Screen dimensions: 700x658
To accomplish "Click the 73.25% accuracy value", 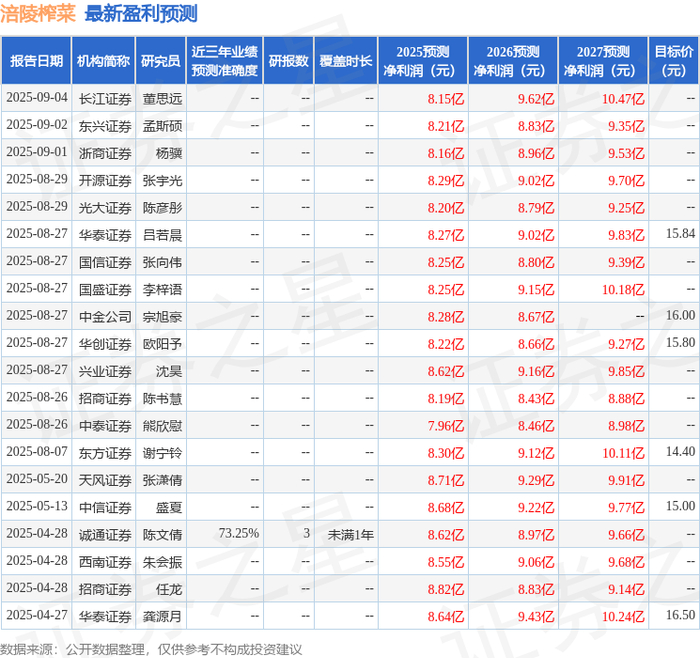I will pos(239,533).
